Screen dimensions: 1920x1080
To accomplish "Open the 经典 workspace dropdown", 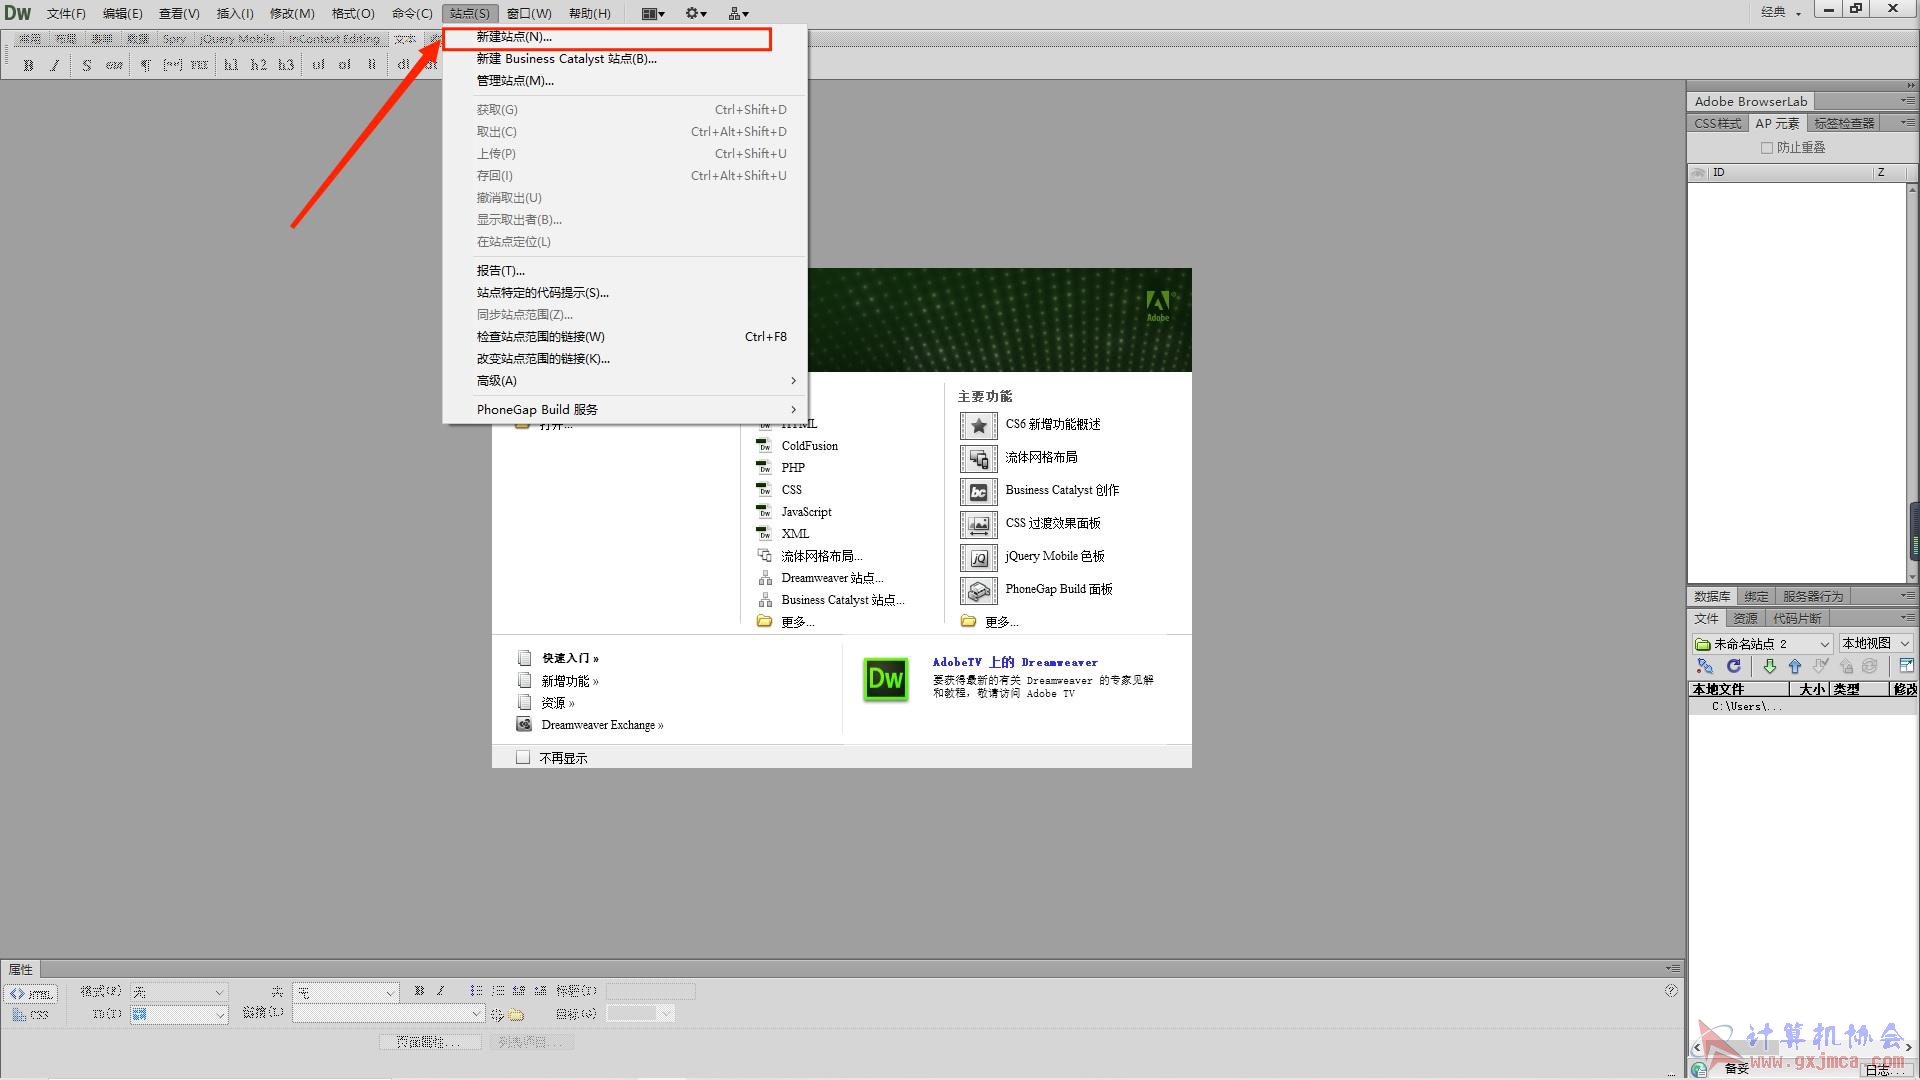I will pos(1781,12).
